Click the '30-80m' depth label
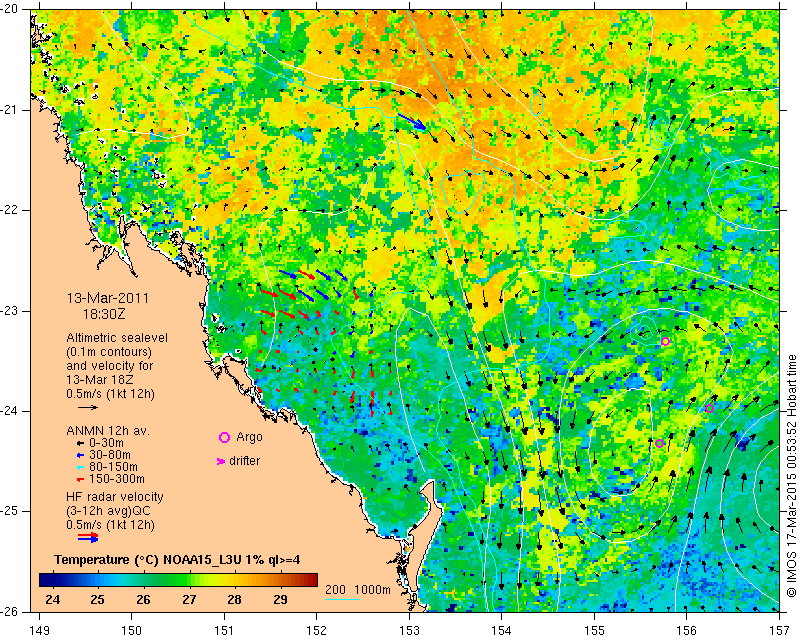This screenshot has height=640, width=800. pos(110,455)
